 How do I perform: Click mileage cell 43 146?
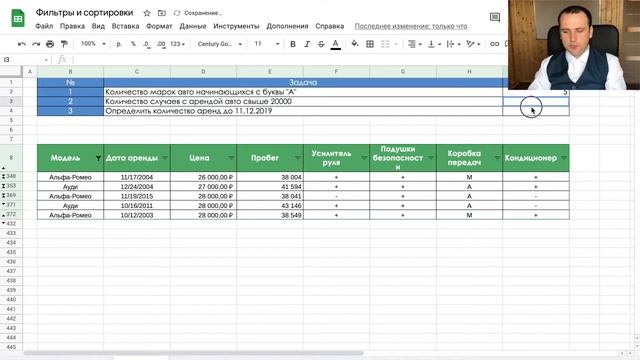tap(270, 205)
